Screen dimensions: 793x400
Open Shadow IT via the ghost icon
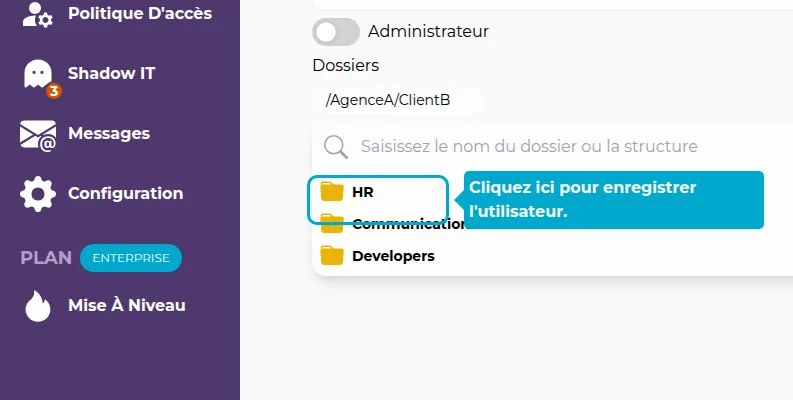point(38,74)
